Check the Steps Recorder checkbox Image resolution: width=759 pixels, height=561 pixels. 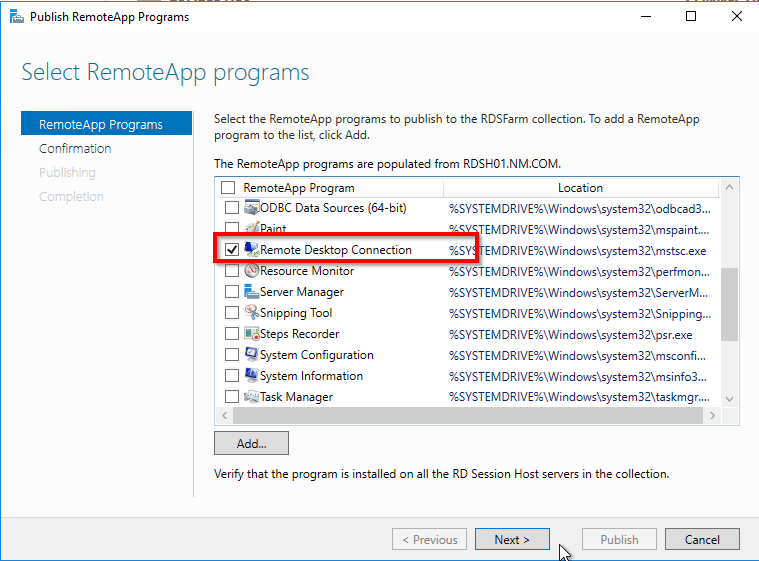(x=232, y=334)
